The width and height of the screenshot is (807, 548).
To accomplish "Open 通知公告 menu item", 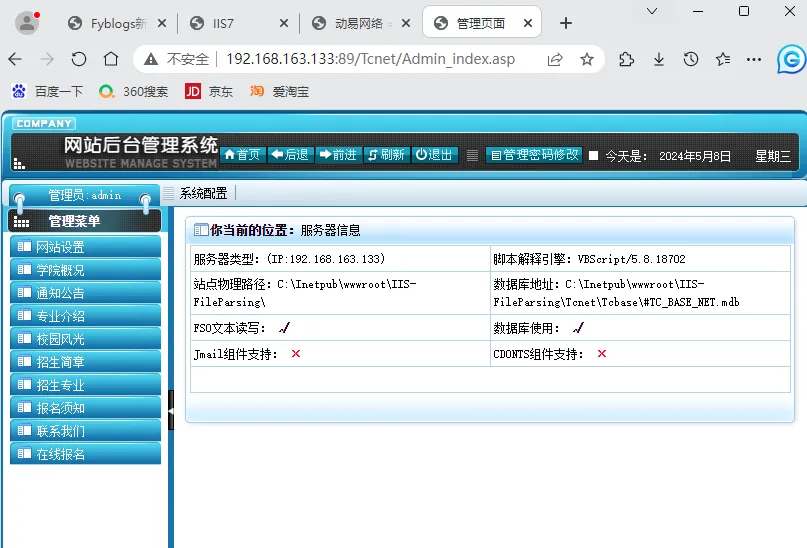I will (85, 293).
